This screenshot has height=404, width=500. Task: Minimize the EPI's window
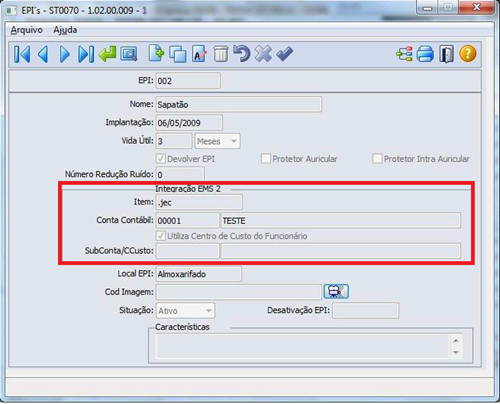pos(428,8)
